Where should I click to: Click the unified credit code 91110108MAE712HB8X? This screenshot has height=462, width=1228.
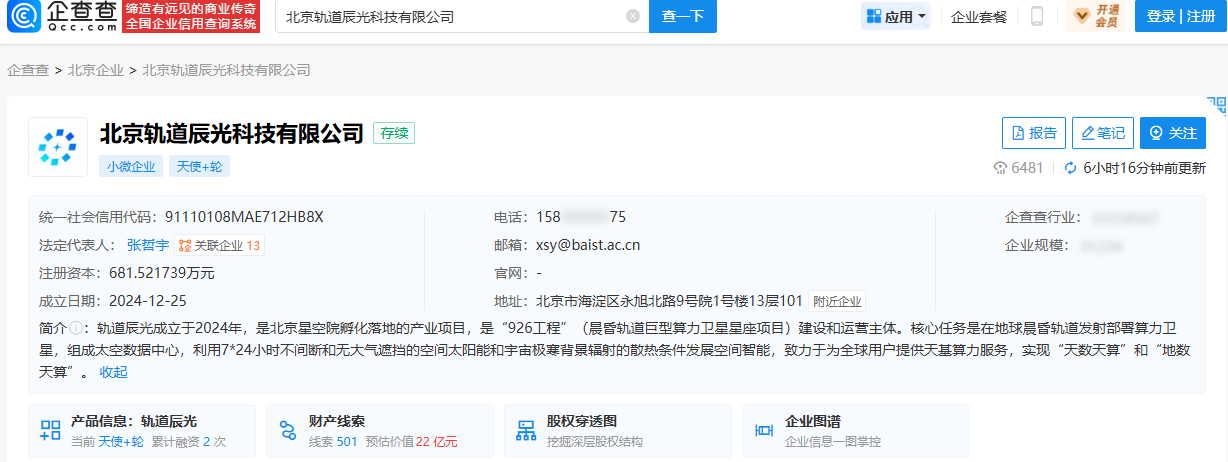[x=244, y=217]
